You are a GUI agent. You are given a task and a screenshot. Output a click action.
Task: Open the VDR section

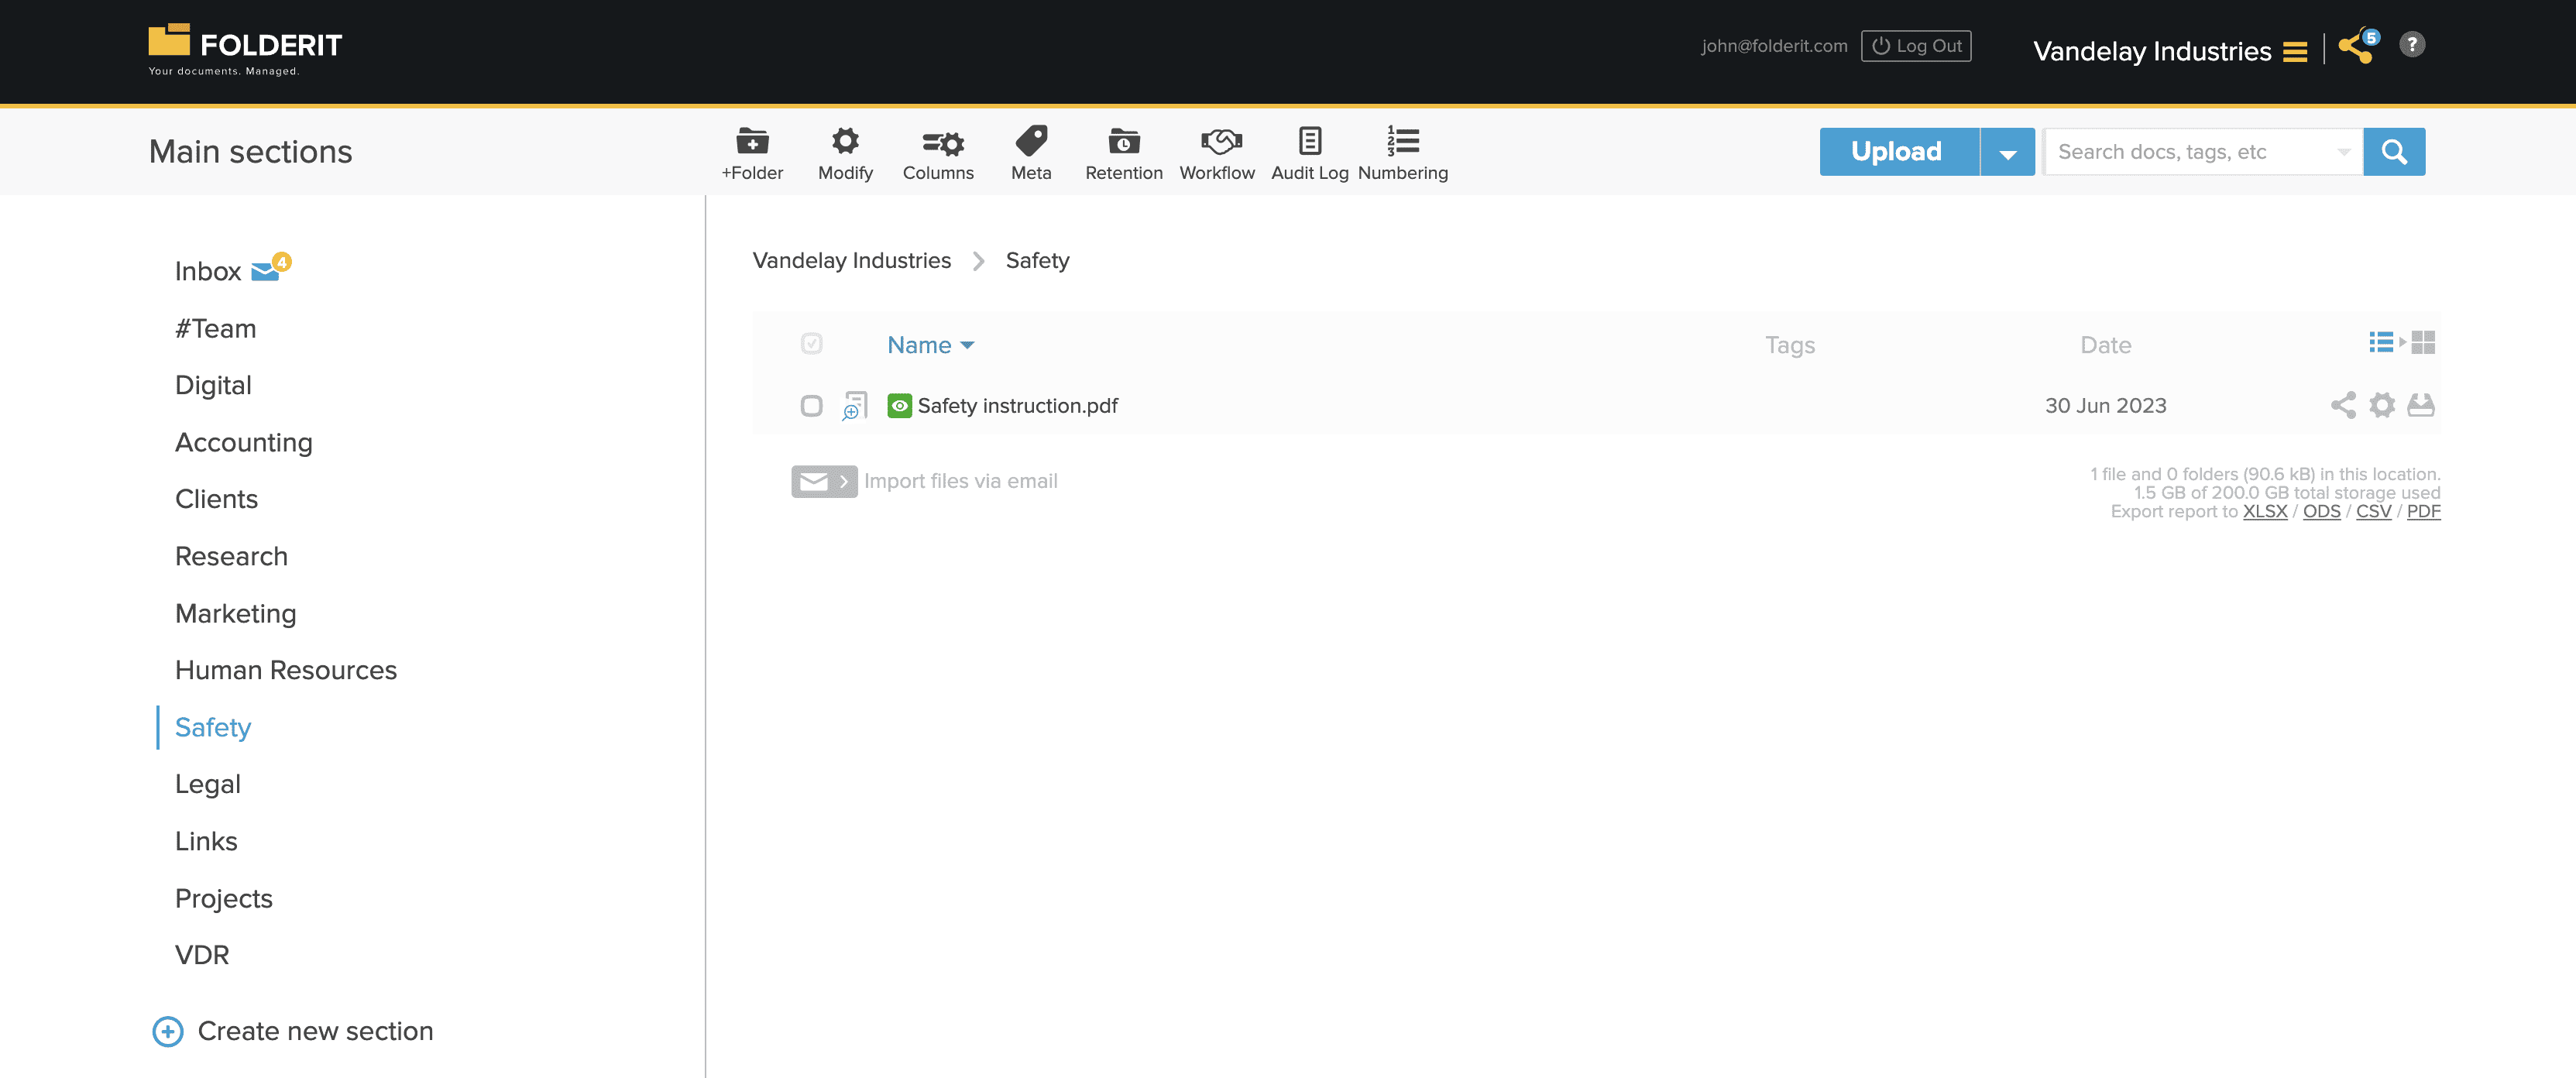click(202, 955)
